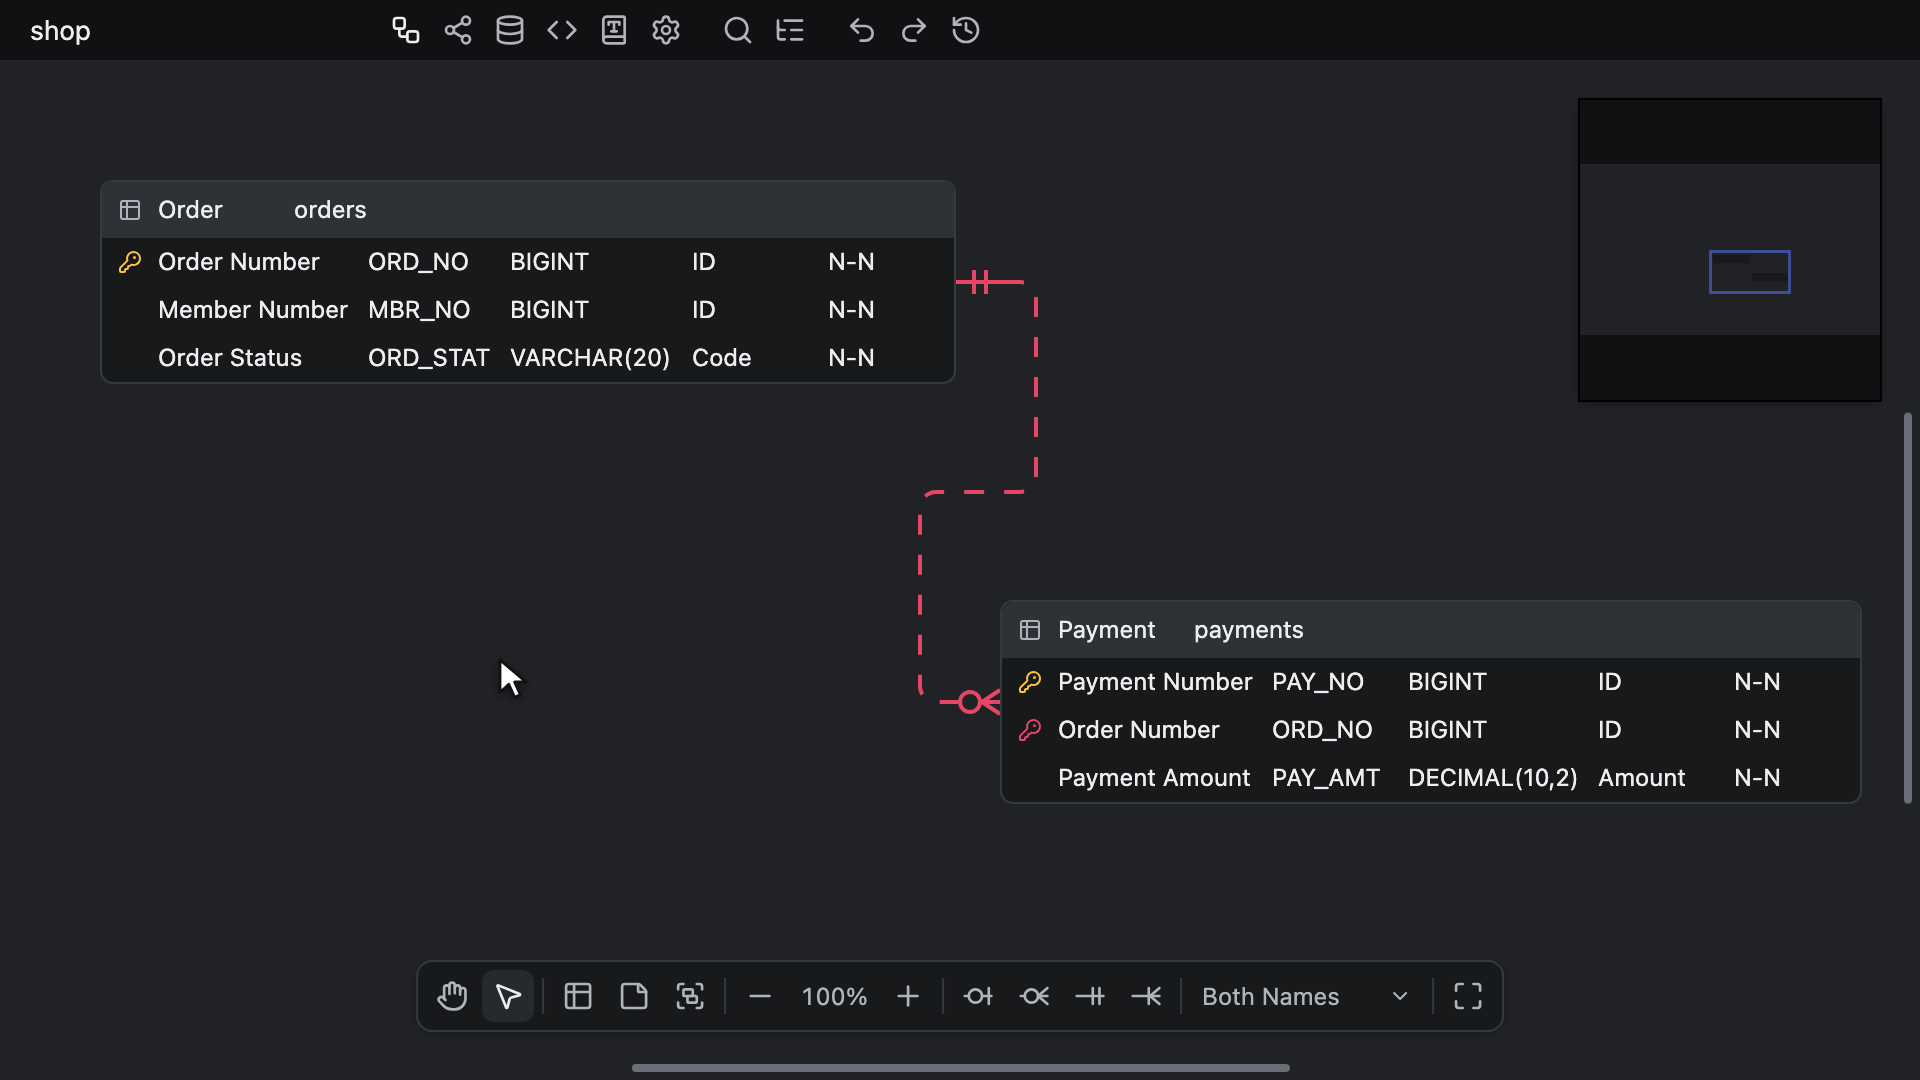Image resolution: width=1920 pixels, height=1080 pixels.
Task: Select the pointer selection tool
Action: pos(508,996)
